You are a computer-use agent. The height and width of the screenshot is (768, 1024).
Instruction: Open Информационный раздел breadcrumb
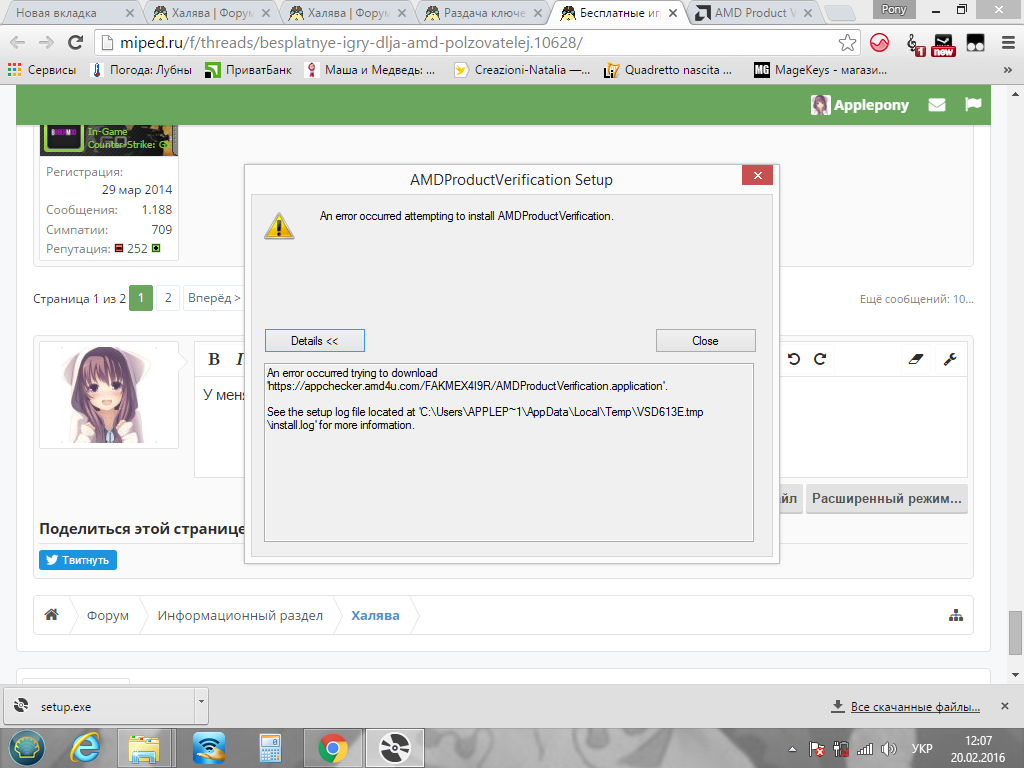[x=240, y=616]
